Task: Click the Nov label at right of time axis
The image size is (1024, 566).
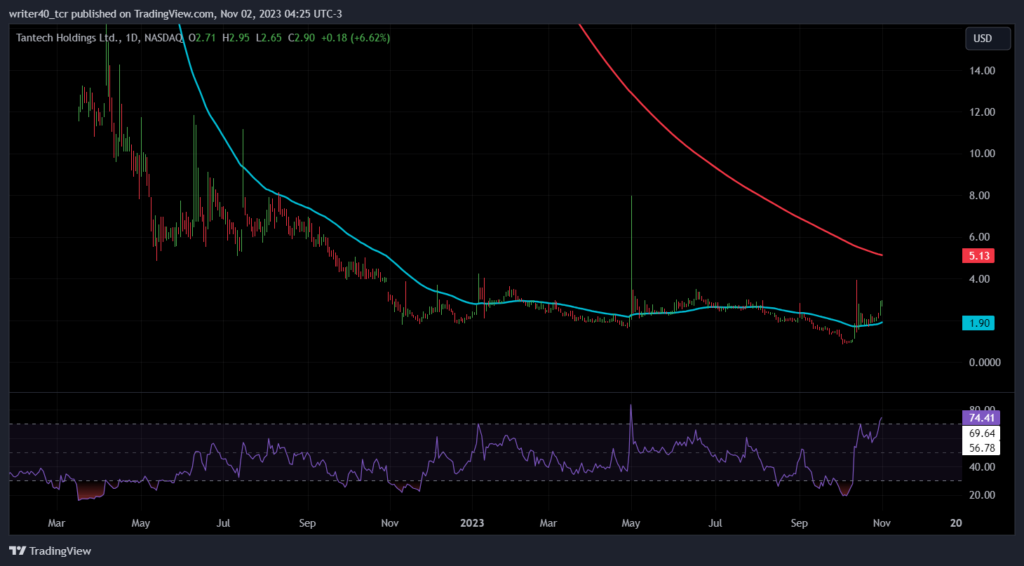Action: (x=882, y=523)
